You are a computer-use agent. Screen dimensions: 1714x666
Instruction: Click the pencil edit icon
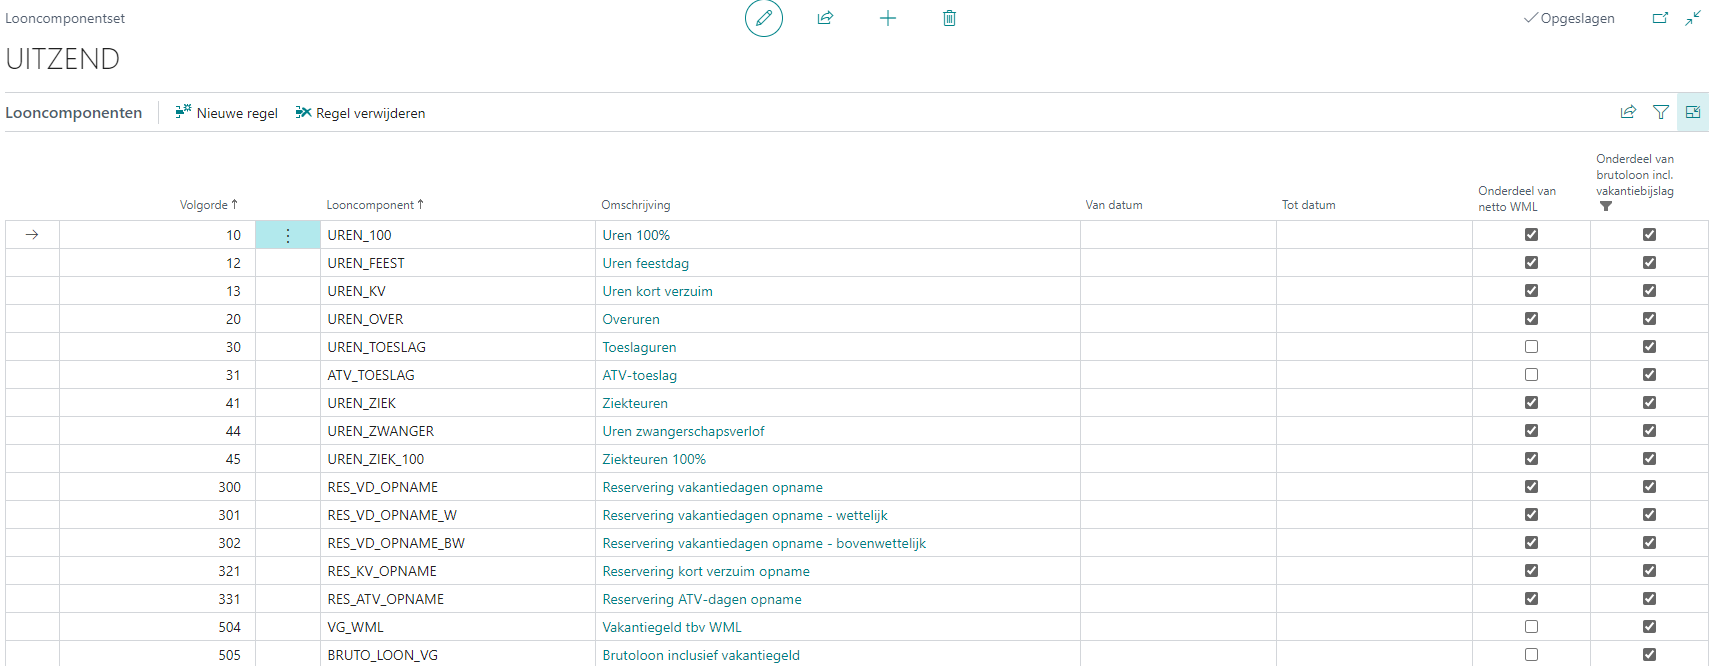click(x=764, y=18)
